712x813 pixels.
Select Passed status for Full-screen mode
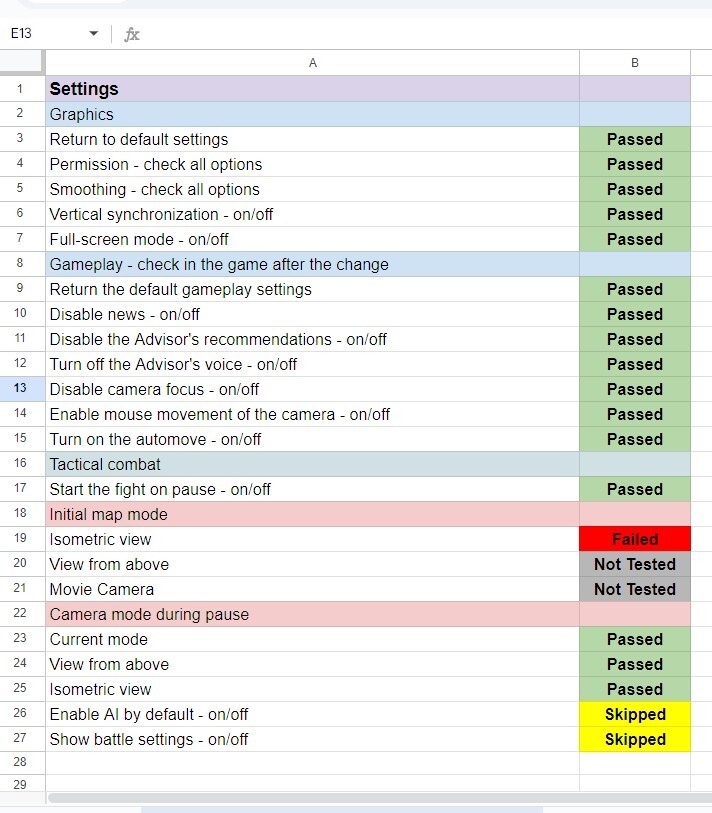(635, 239)
